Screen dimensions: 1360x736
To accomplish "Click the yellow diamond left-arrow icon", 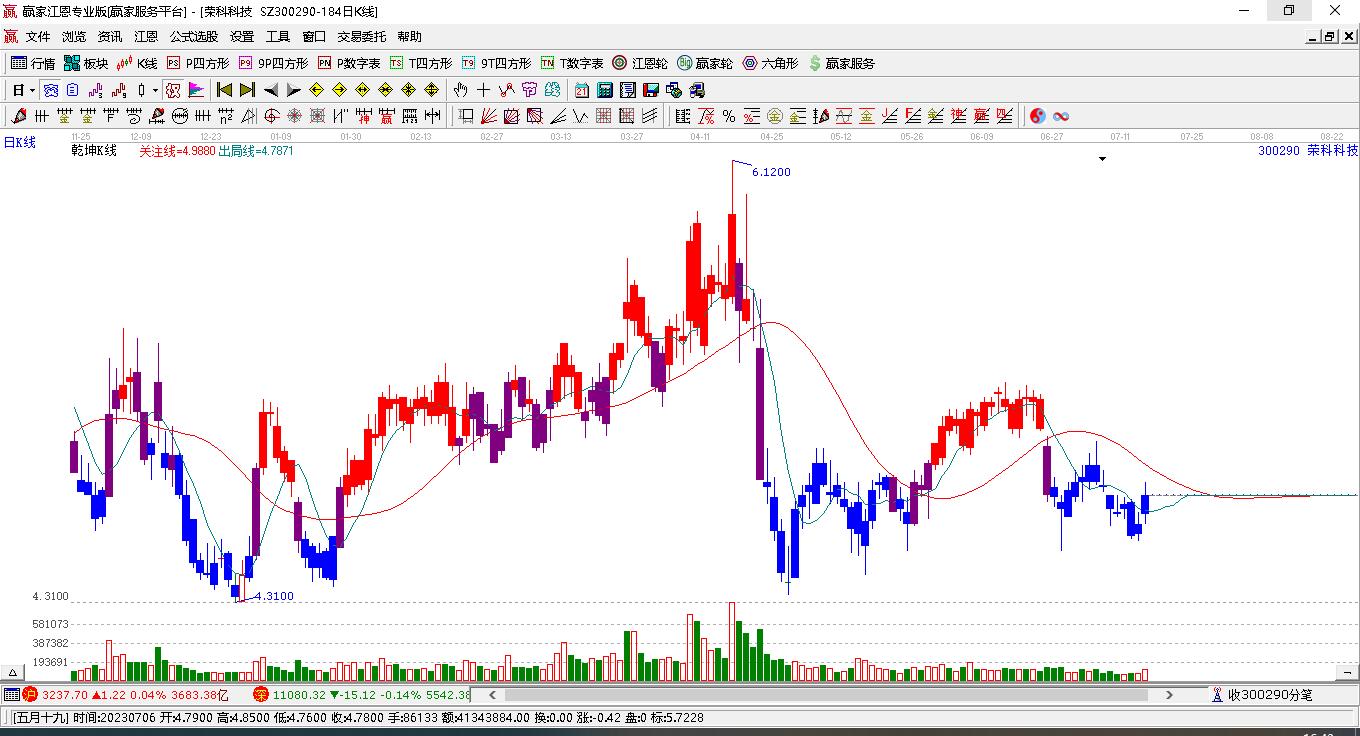I will point(316,90).
